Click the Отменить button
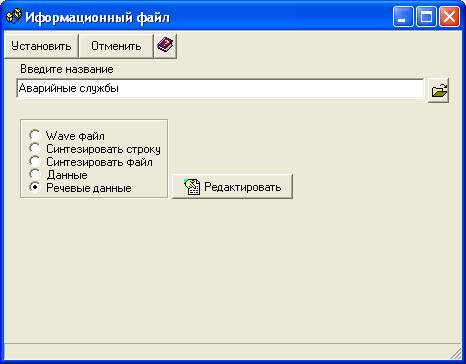Screen dimensions: 466x364 (116, 46)
